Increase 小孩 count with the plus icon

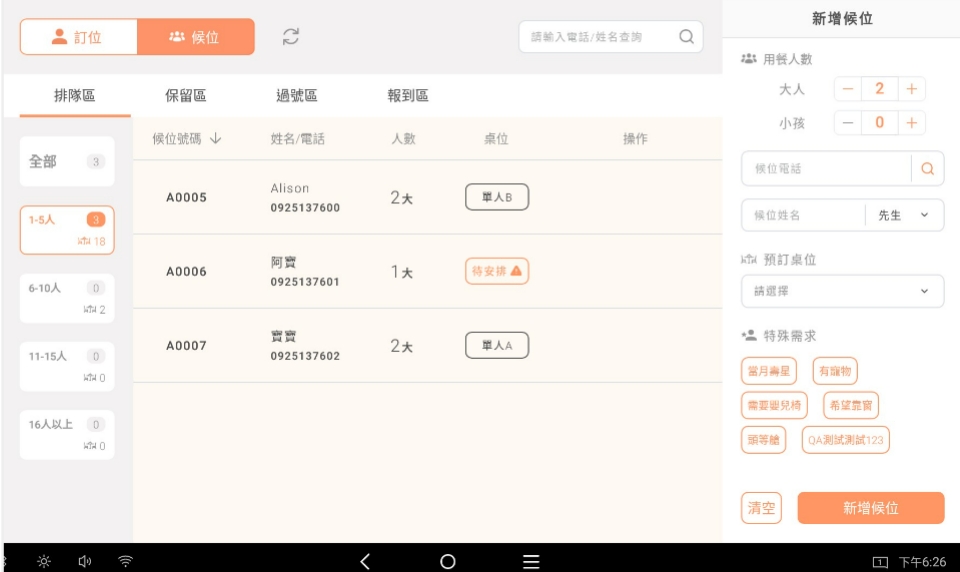[911, 123]
